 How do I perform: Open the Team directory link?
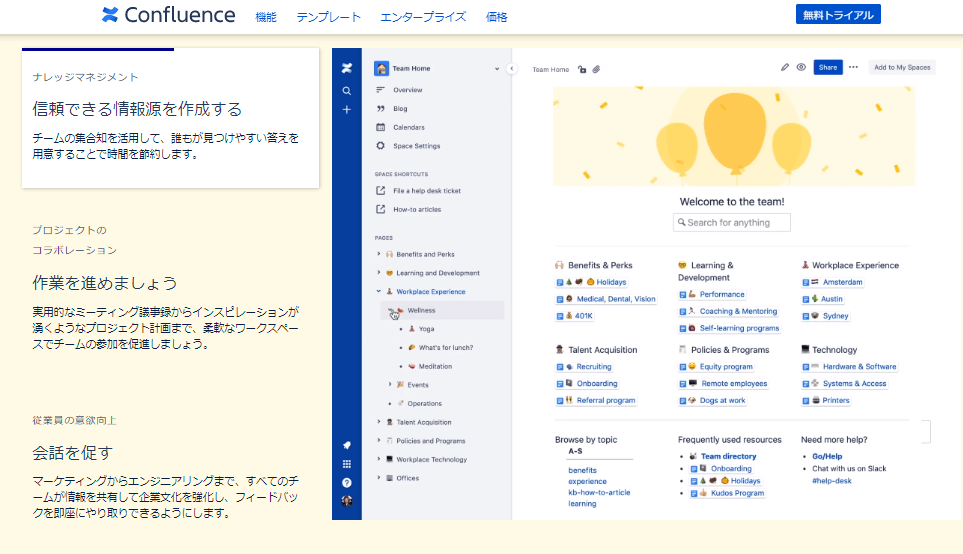coord(728,456)
